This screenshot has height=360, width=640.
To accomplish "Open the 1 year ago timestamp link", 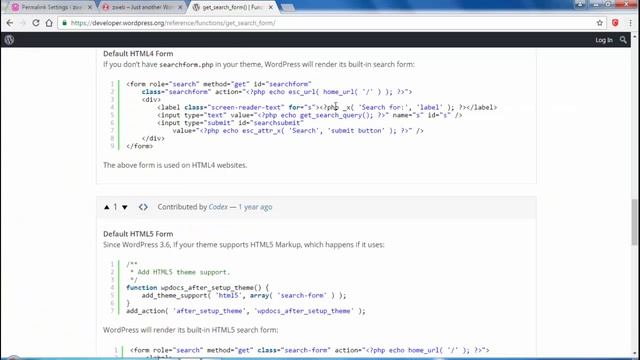I will 255,207.
